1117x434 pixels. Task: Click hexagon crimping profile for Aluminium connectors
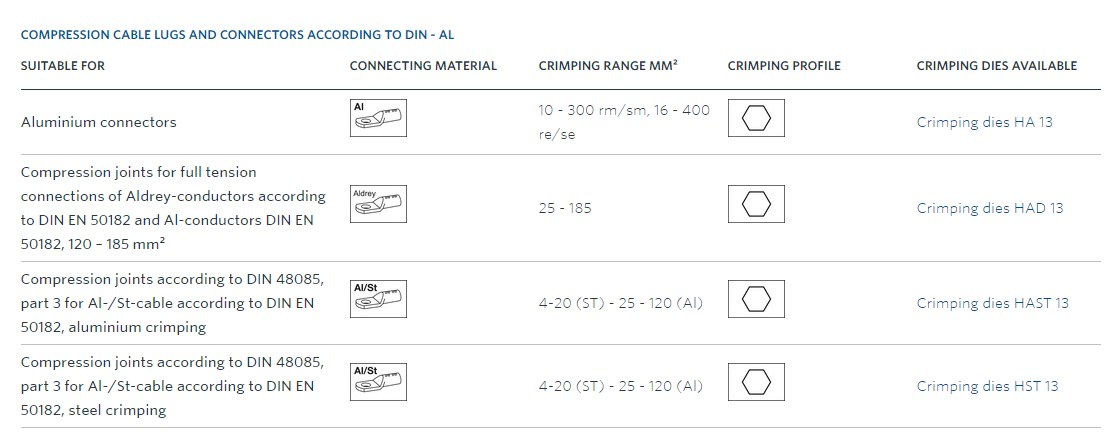[756, 118]
